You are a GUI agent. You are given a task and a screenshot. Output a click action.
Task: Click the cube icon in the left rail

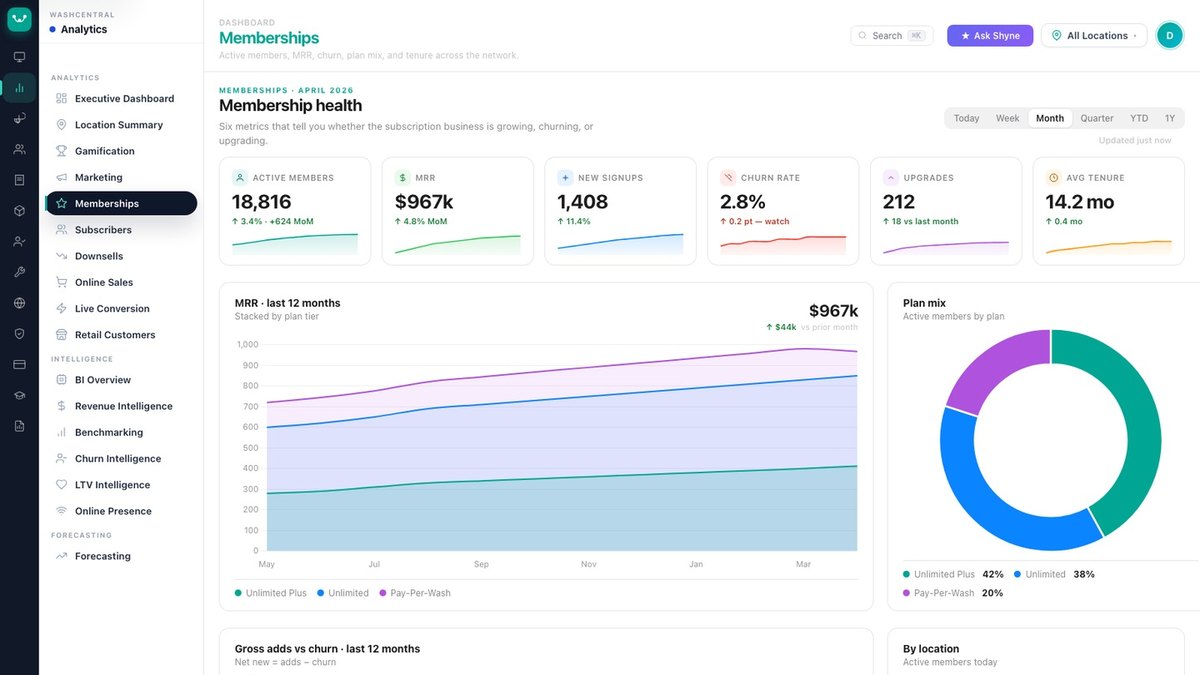pos(19,211)
